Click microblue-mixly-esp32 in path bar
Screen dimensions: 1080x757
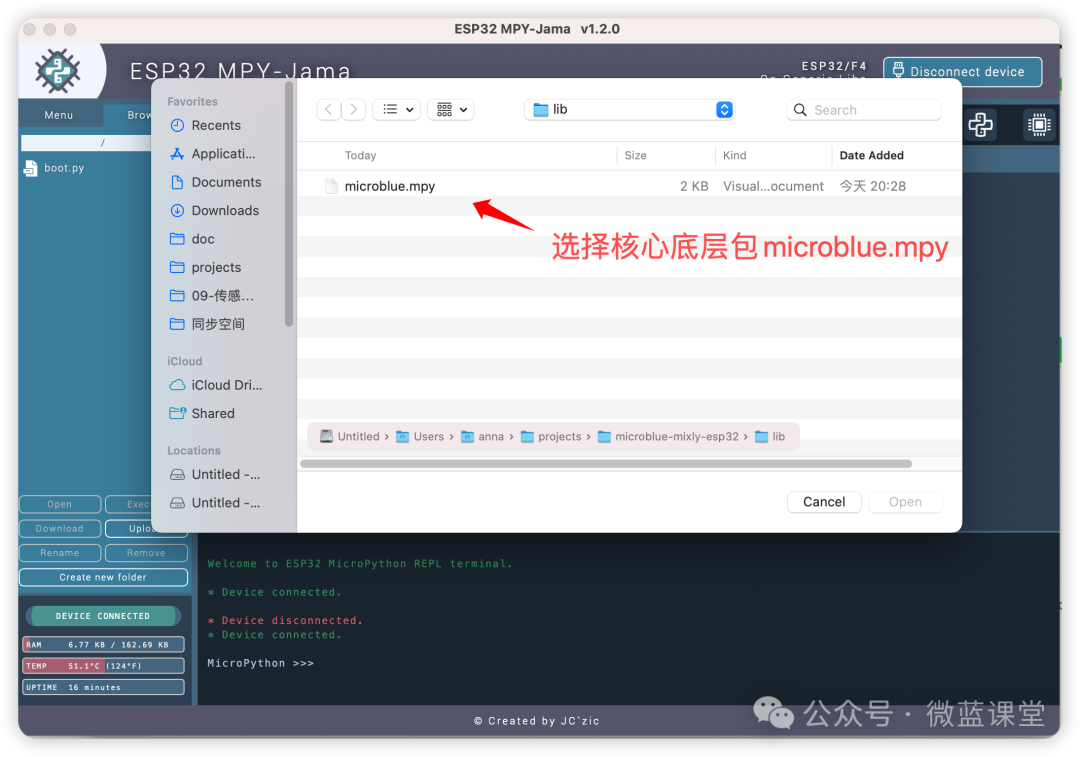[668, 437]
